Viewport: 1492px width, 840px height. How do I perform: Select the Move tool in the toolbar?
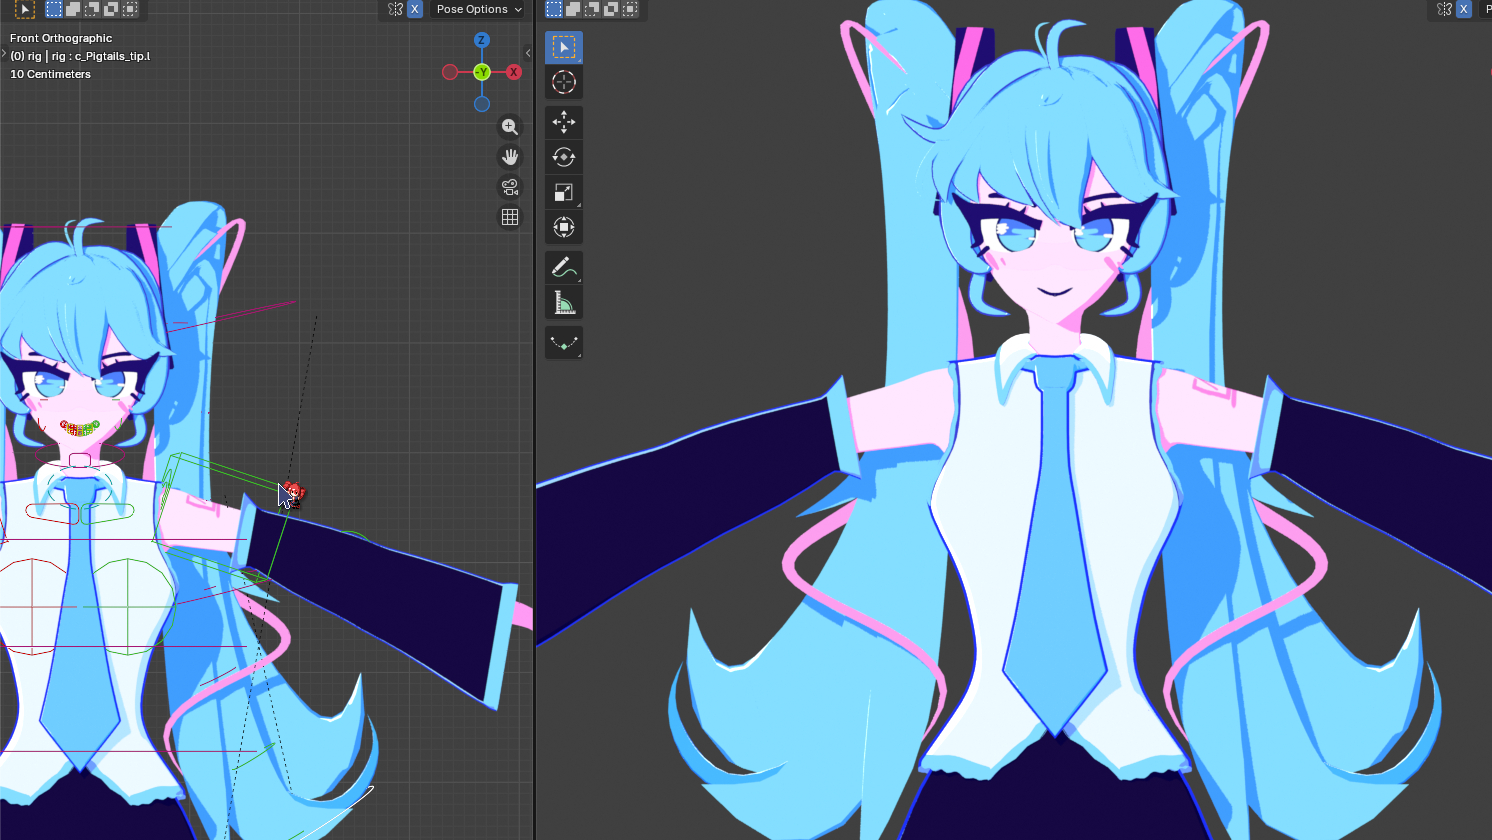[564, 122]
